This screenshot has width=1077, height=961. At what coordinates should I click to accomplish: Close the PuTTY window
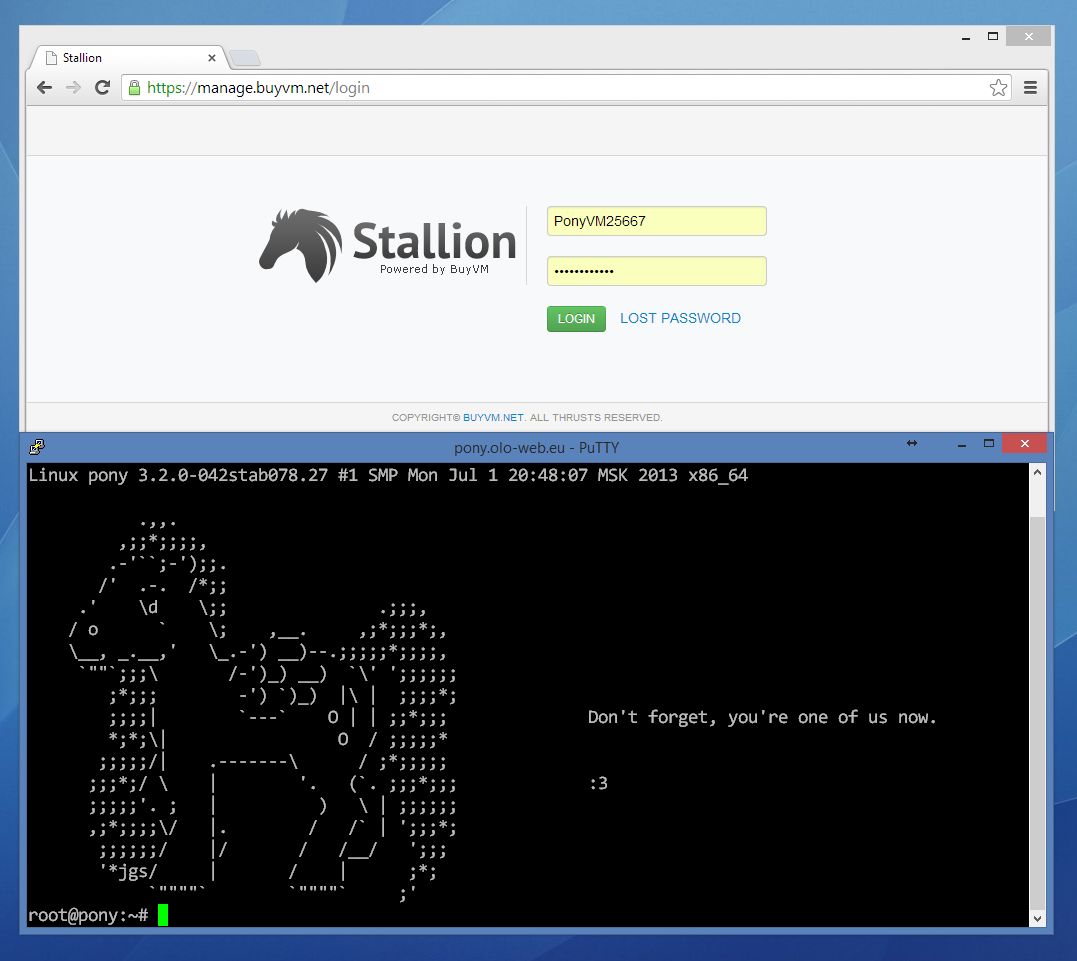coord(1024,443)
